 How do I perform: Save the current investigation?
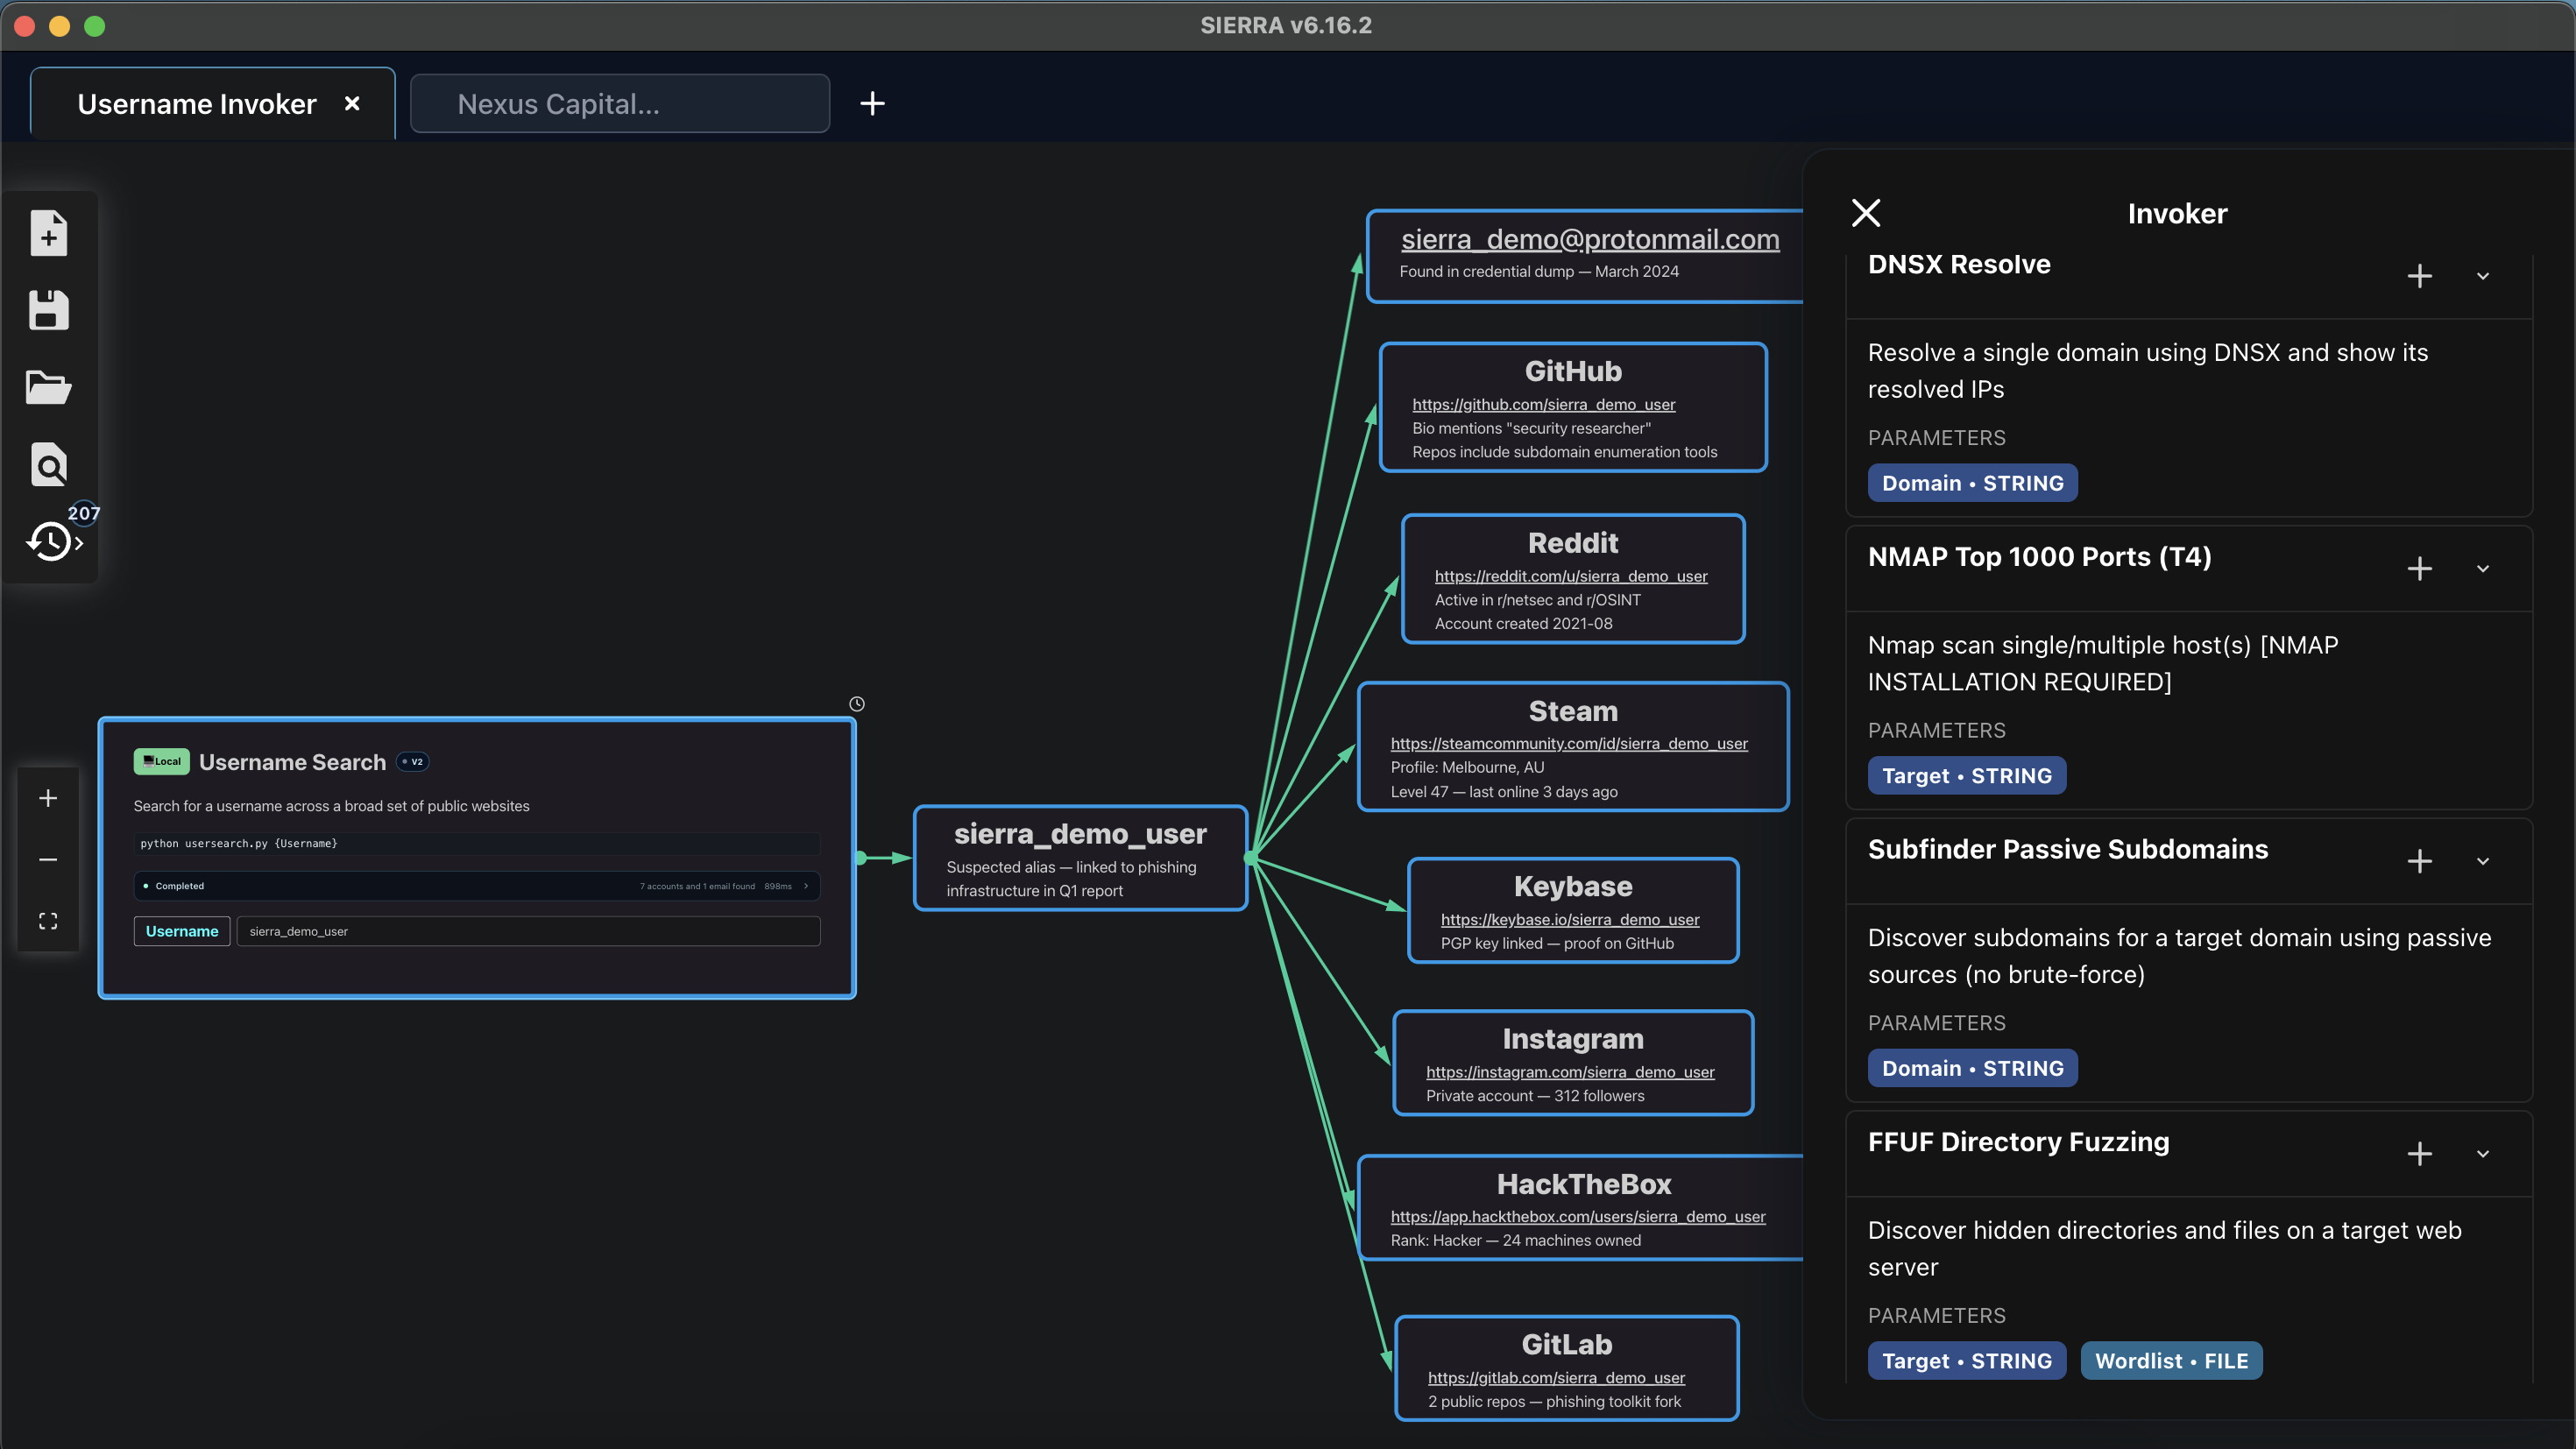(48, 310)
